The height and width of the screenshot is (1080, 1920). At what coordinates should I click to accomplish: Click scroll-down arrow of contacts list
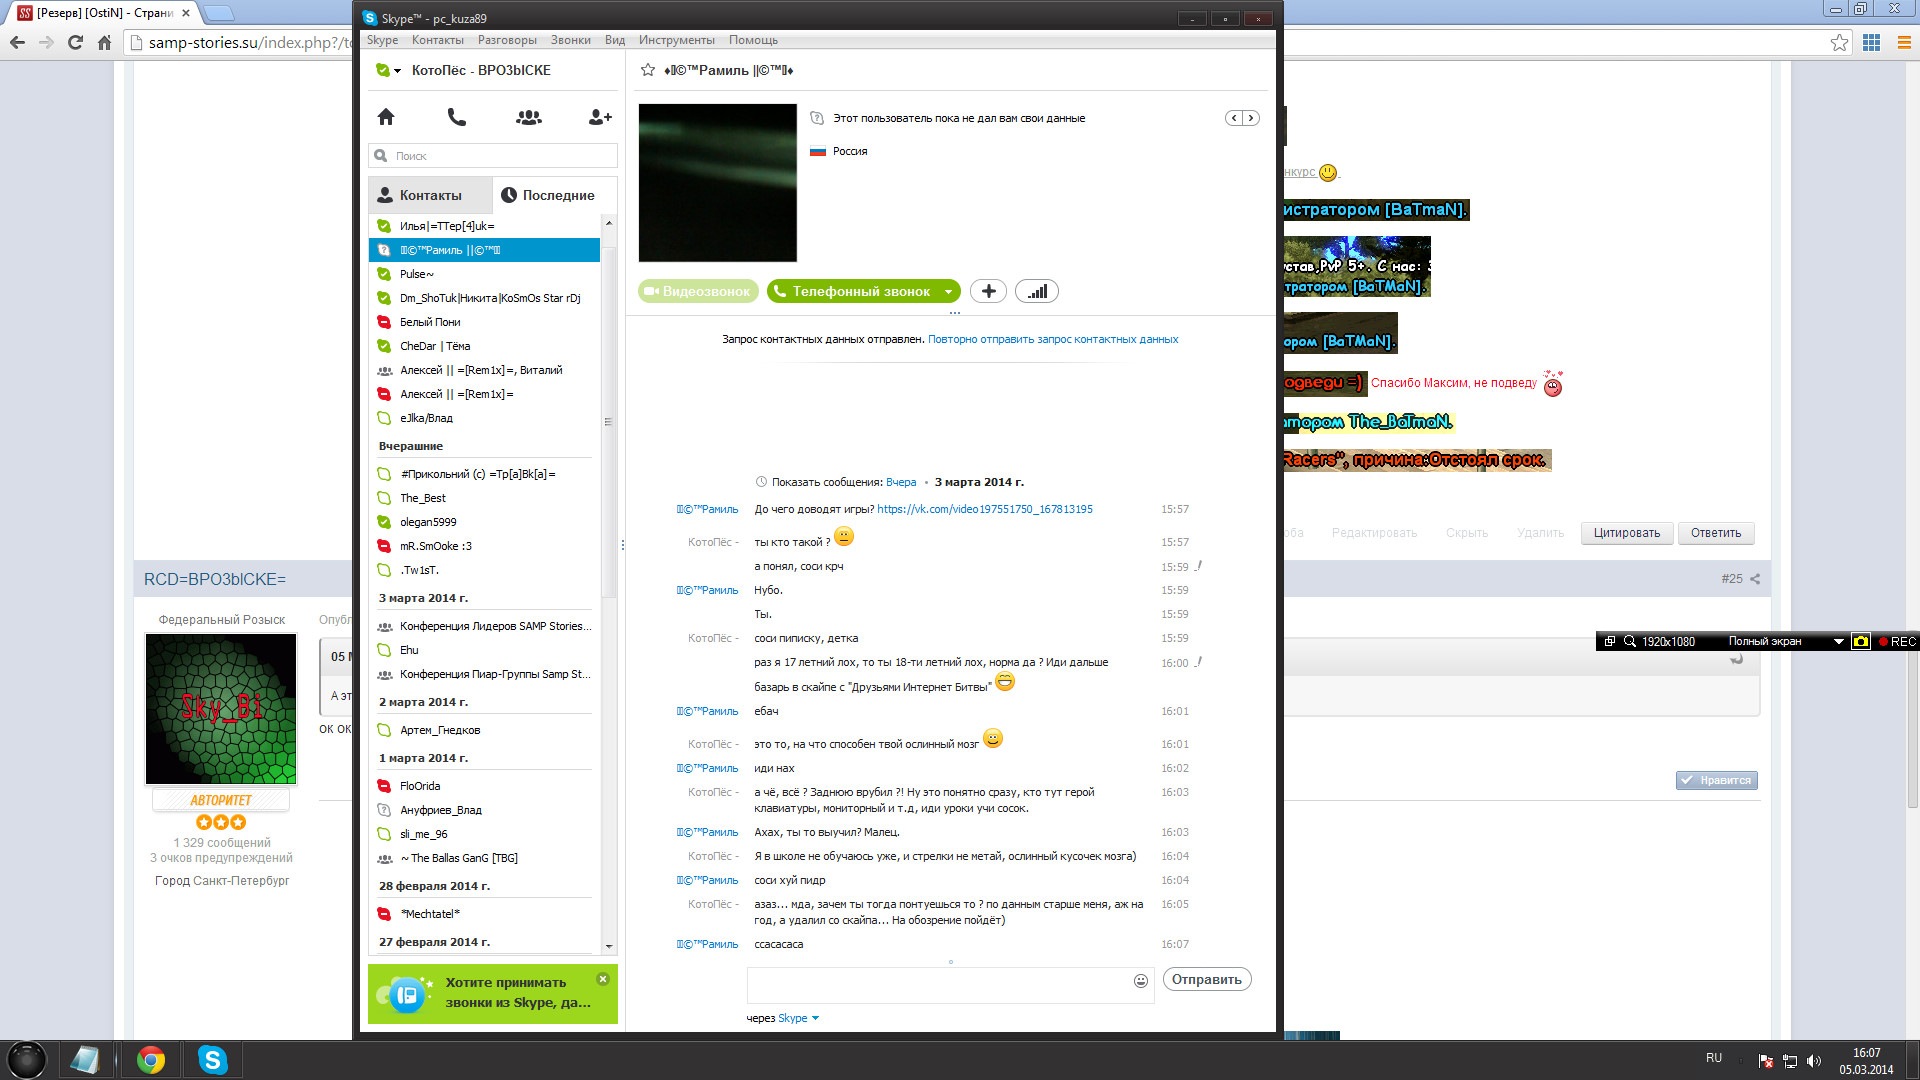tap(608, 946)
